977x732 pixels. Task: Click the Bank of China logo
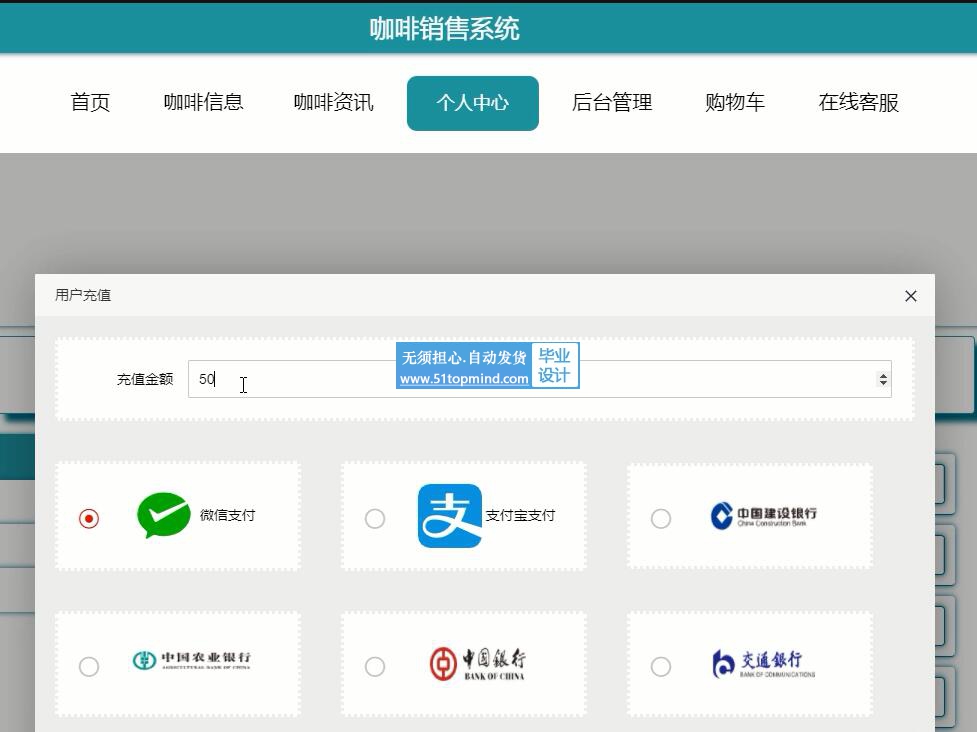click(477, 662)
